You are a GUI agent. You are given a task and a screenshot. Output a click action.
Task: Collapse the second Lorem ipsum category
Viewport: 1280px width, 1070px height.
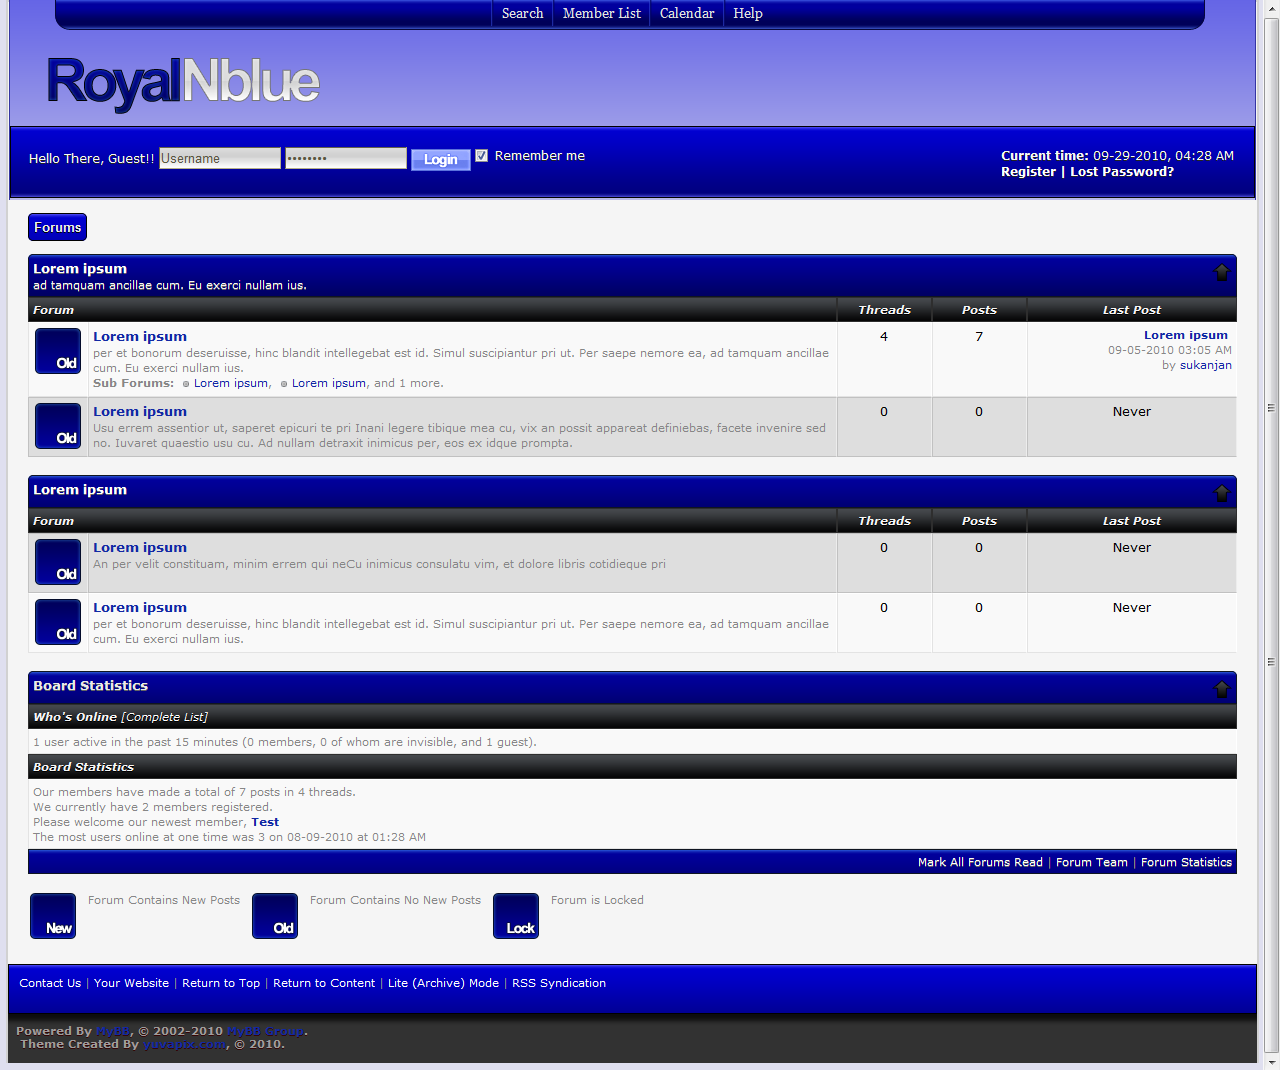coord(1221,492)
